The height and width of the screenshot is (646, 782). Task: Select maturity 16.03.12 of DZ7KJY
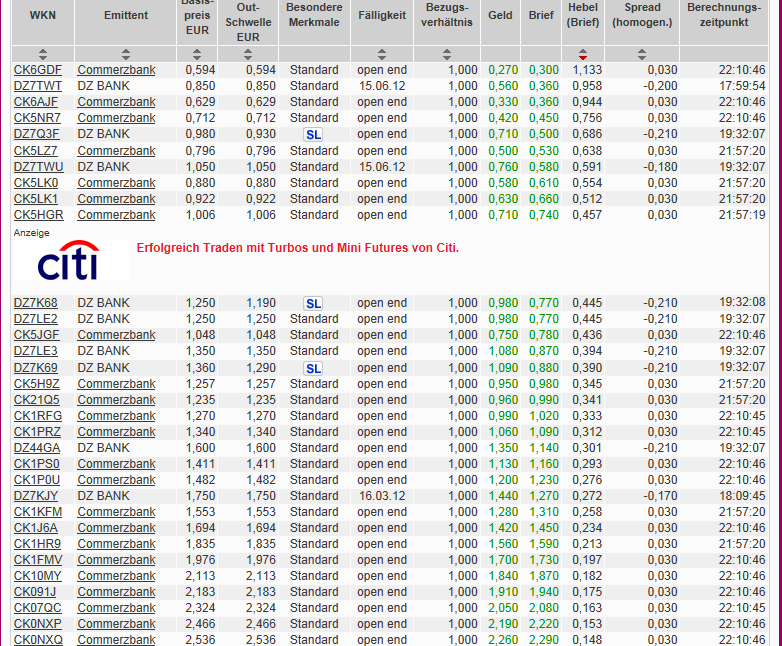tap(382, 496)
